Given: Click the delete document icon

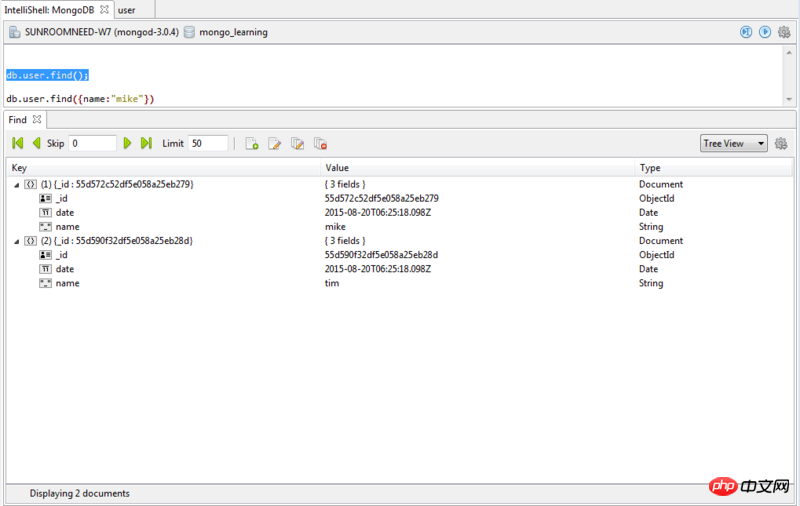Looking at the screenshot, I should (x=320, y=144).
